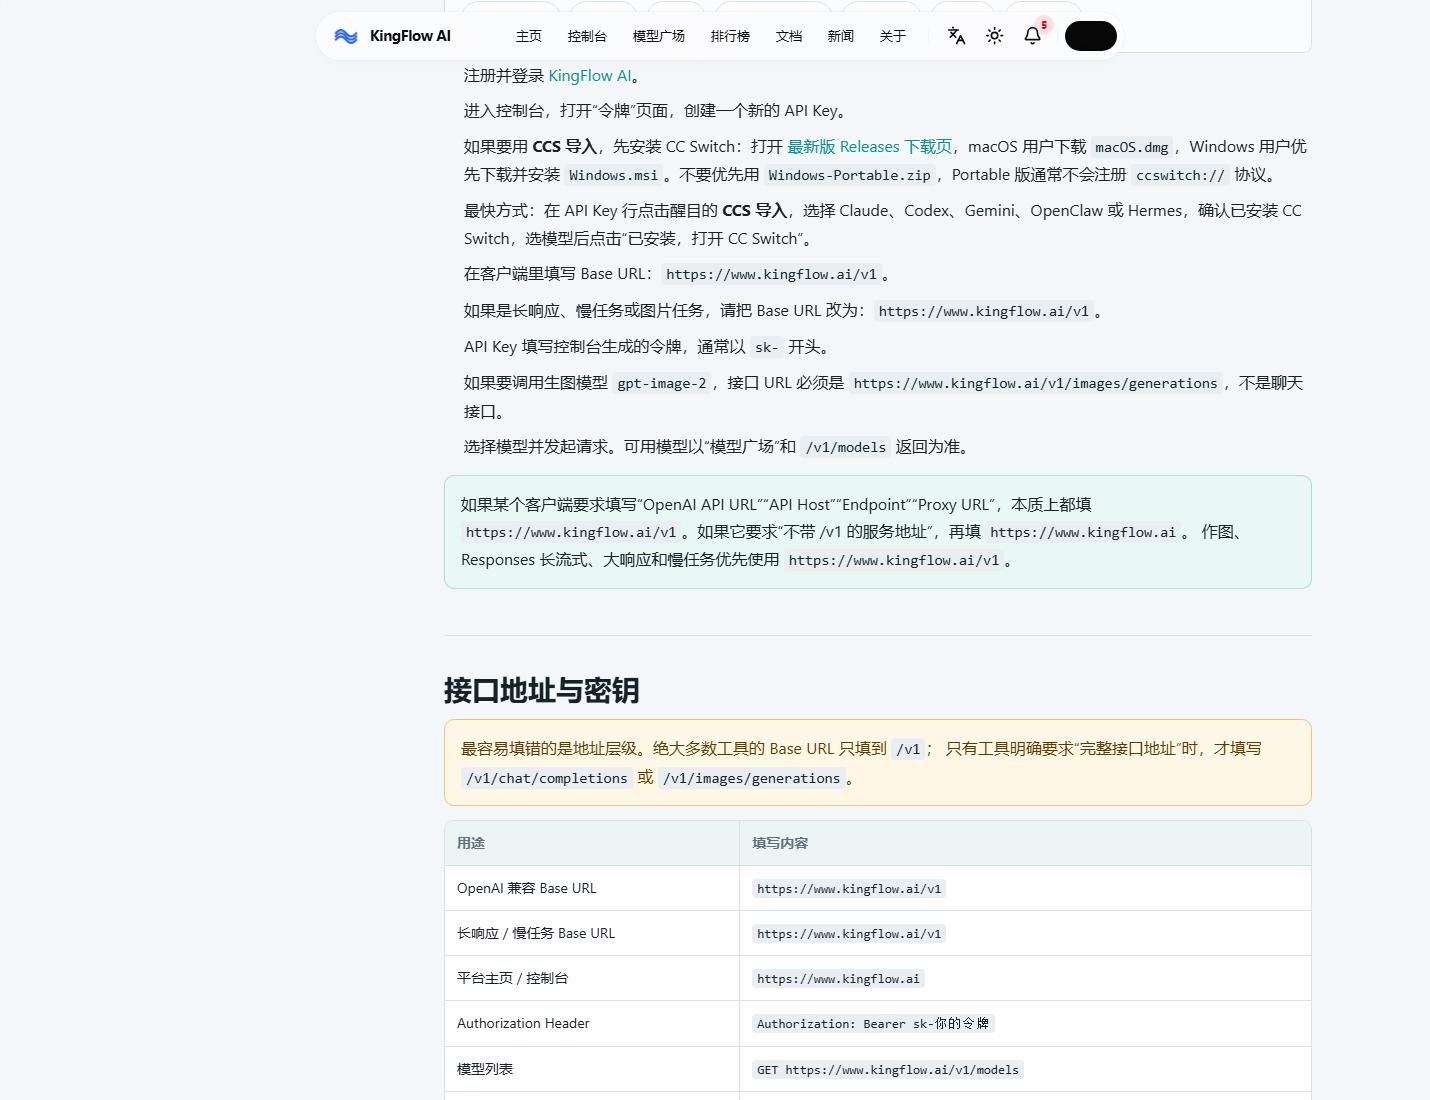Click the Windows-Portable.zip code text
This screenshot has width=1430, height=1100.
tap(849, 175)
